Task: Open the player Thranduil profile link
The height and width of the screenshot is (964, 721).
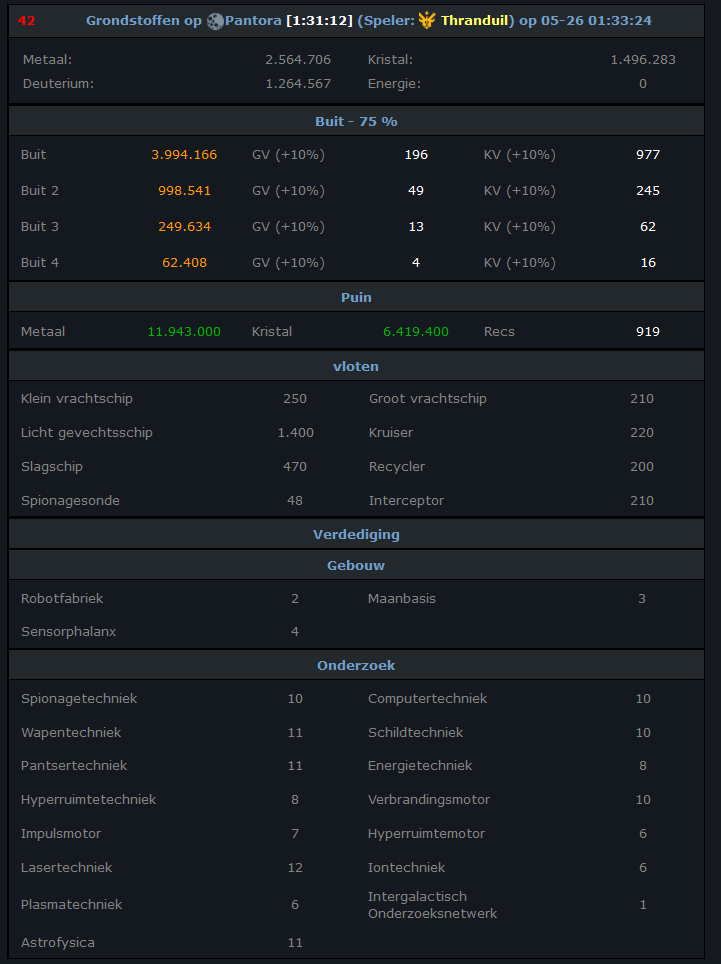Action: [474, 20]
